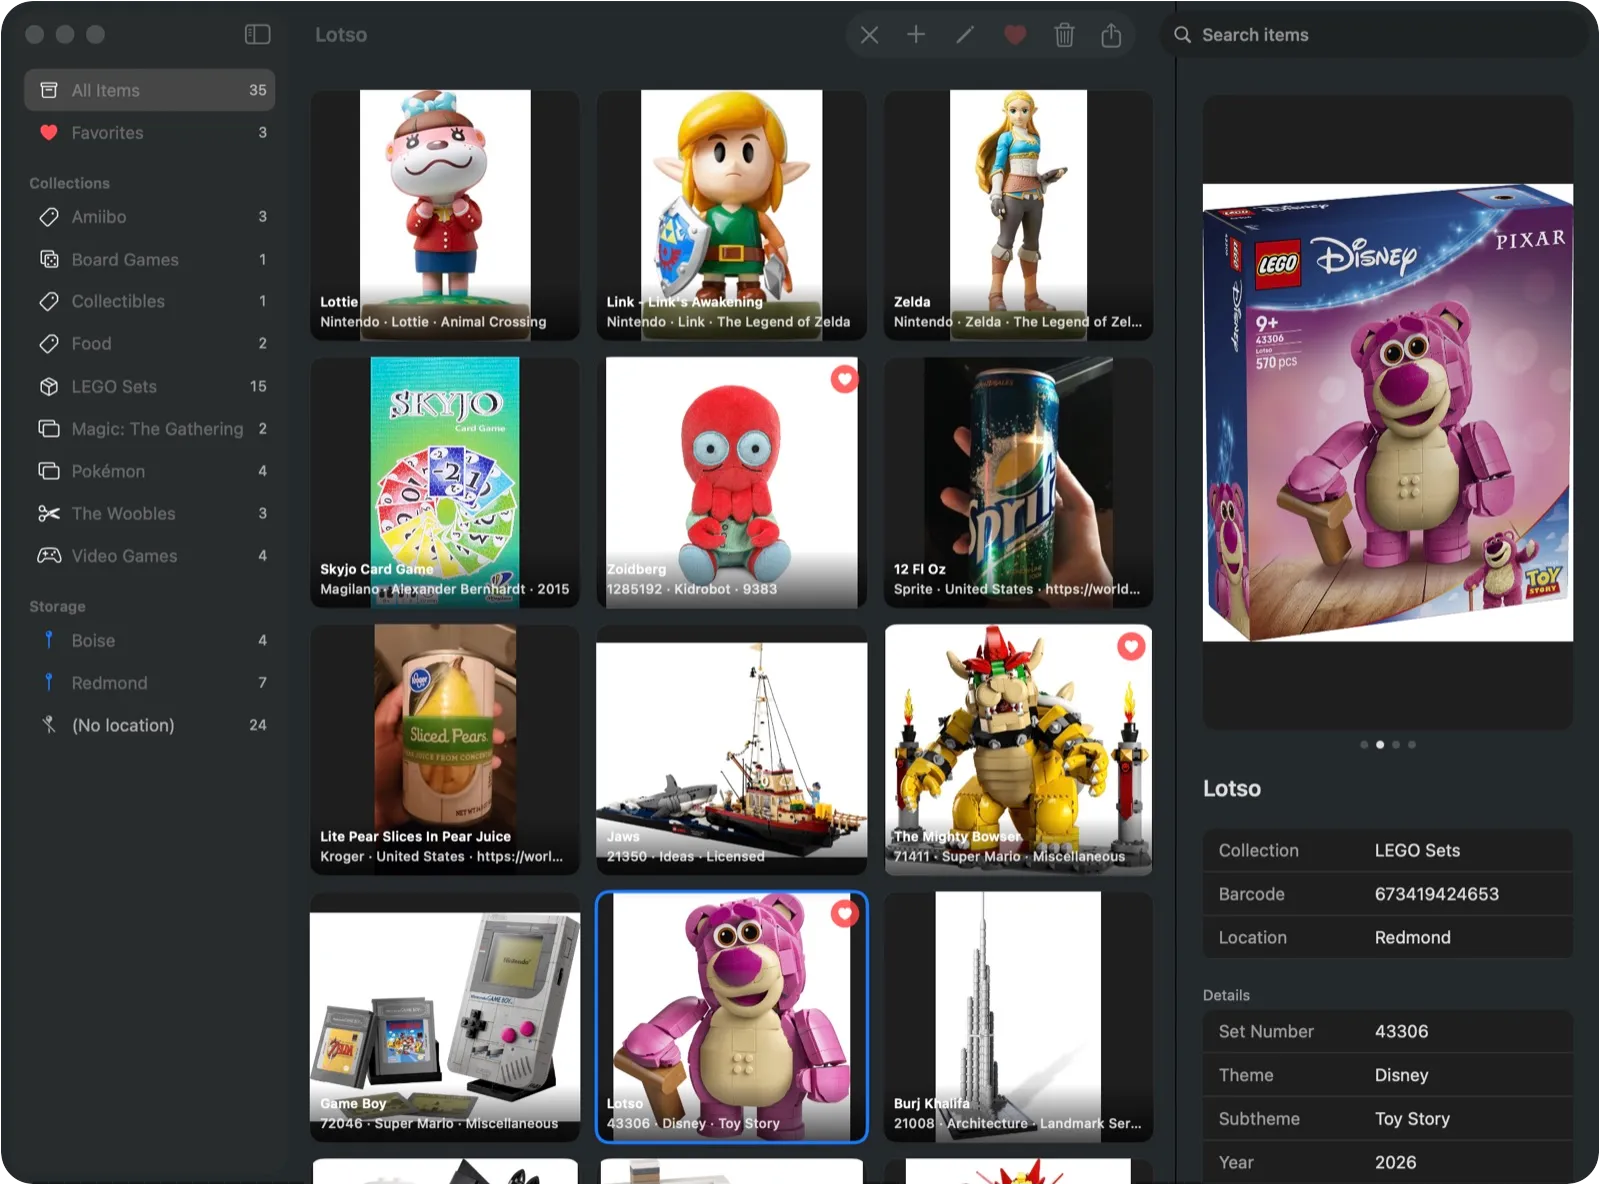
Task: Click the Lotso LEGO box image
Action: click(x=1388, y=412)
